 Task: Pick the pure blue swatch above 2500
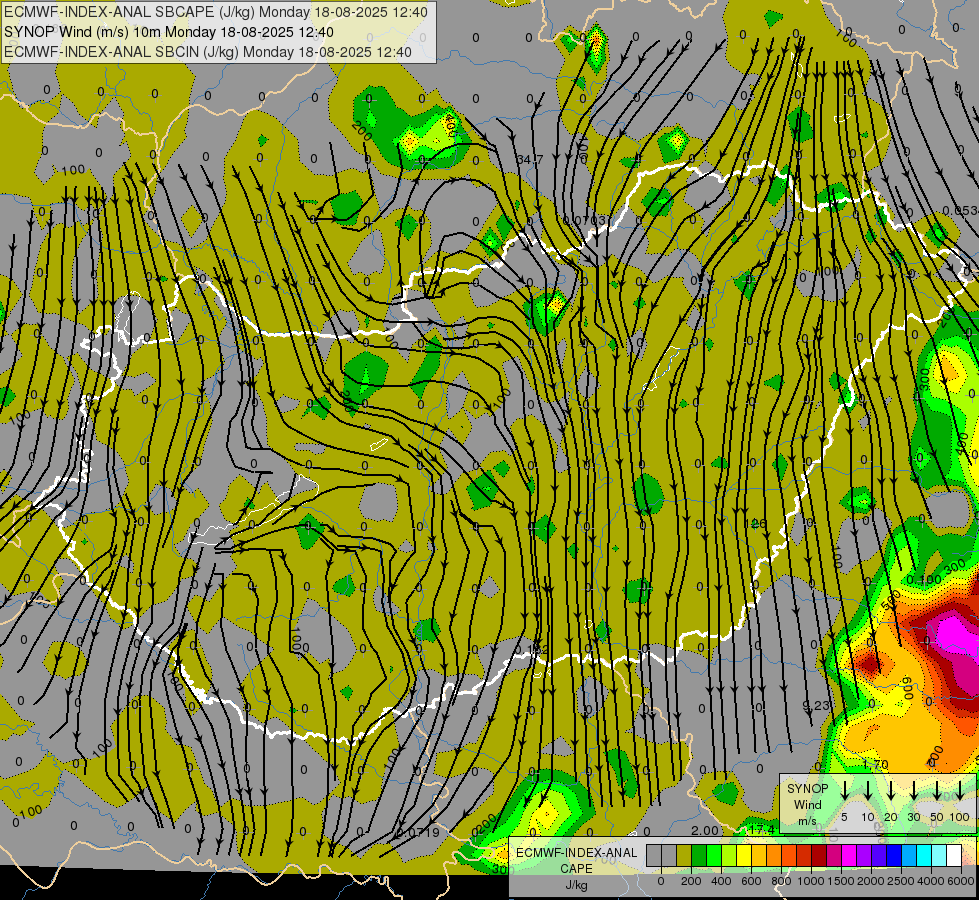893,855
